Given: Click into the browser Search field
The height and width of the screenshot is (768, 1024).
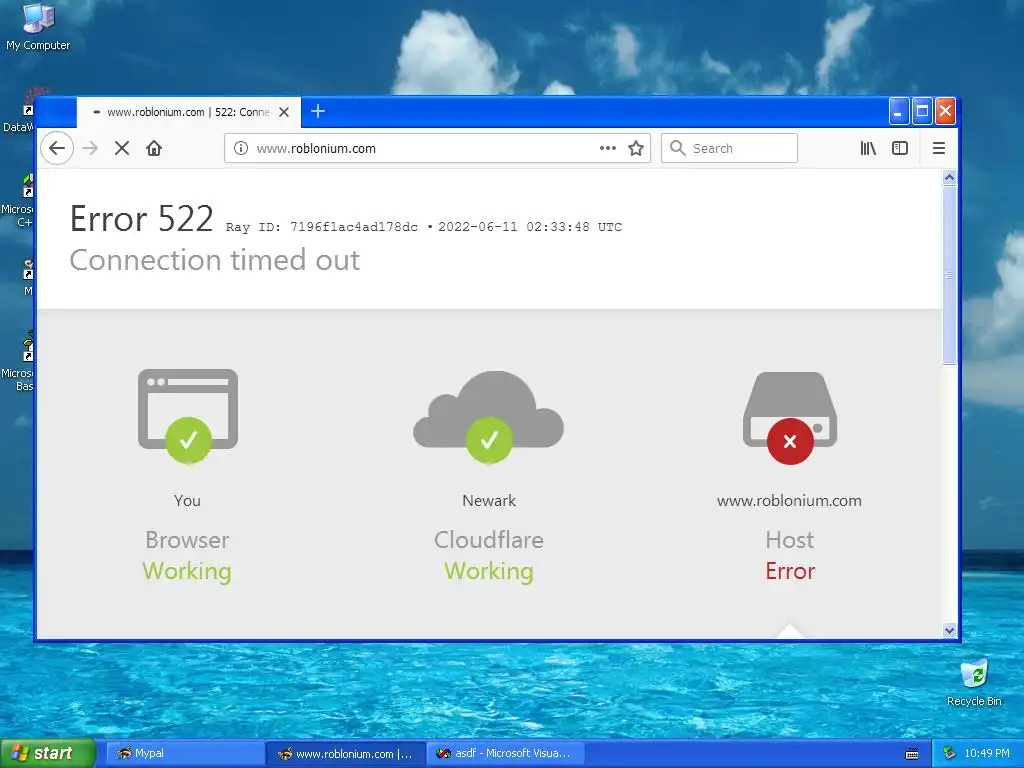Looking at the screenshot, I should coord(729,148).
